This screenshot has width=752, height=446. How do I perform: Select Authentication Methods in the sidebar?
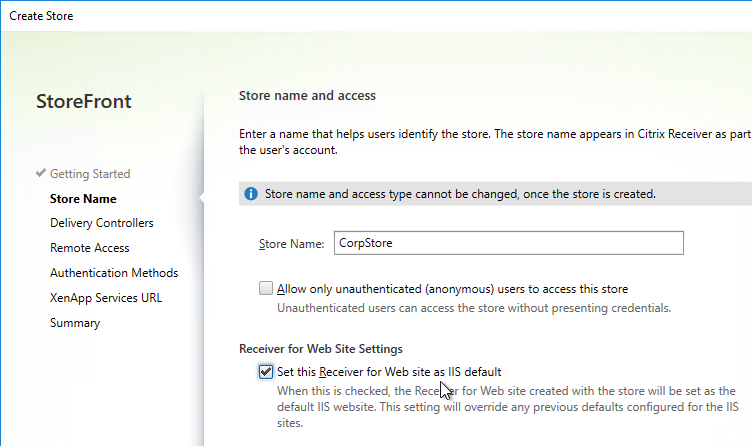point(114,273)
